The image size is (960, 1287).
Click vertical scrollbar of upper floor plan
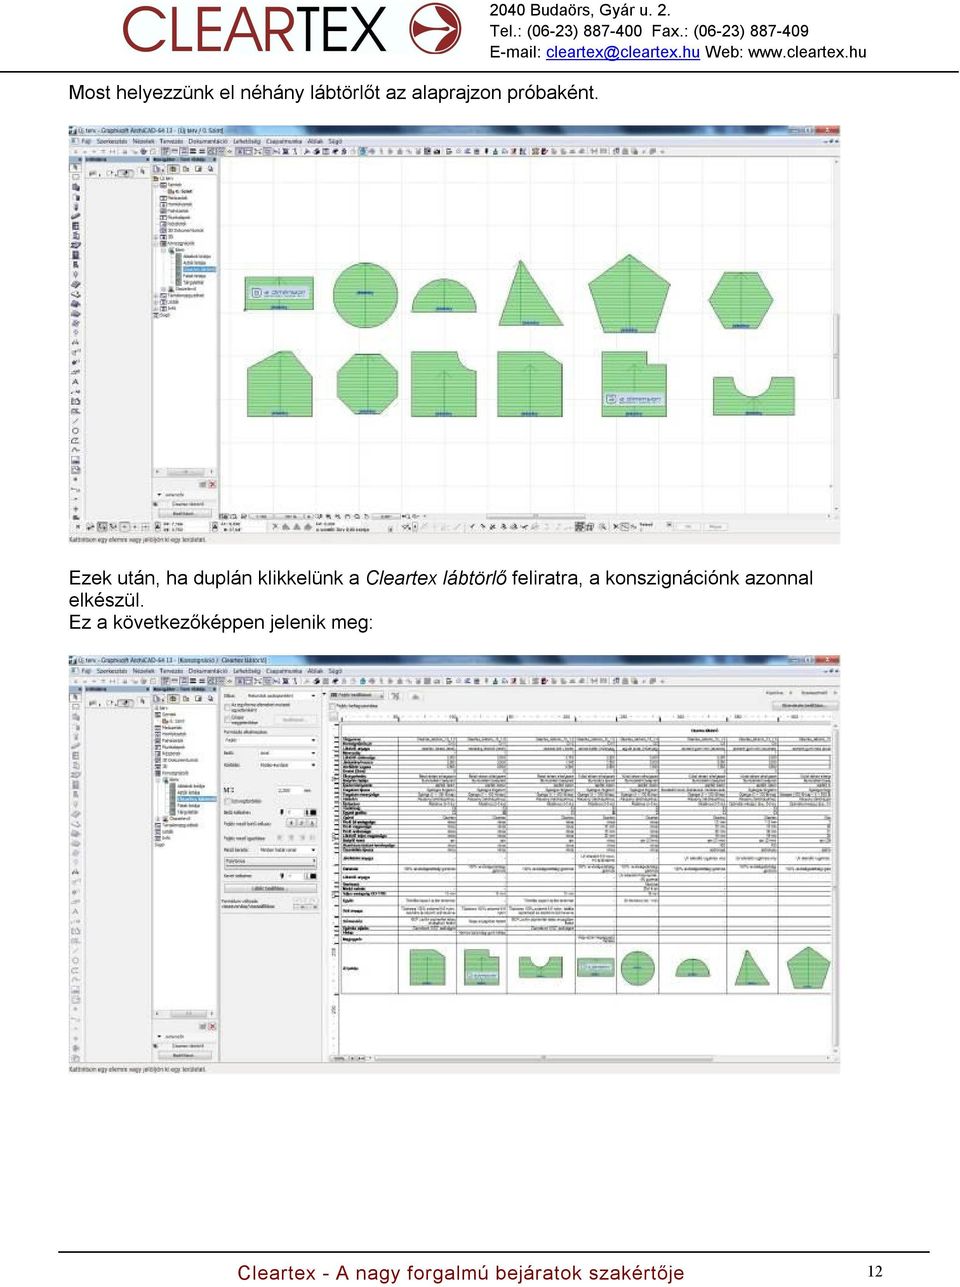[836, 335]
